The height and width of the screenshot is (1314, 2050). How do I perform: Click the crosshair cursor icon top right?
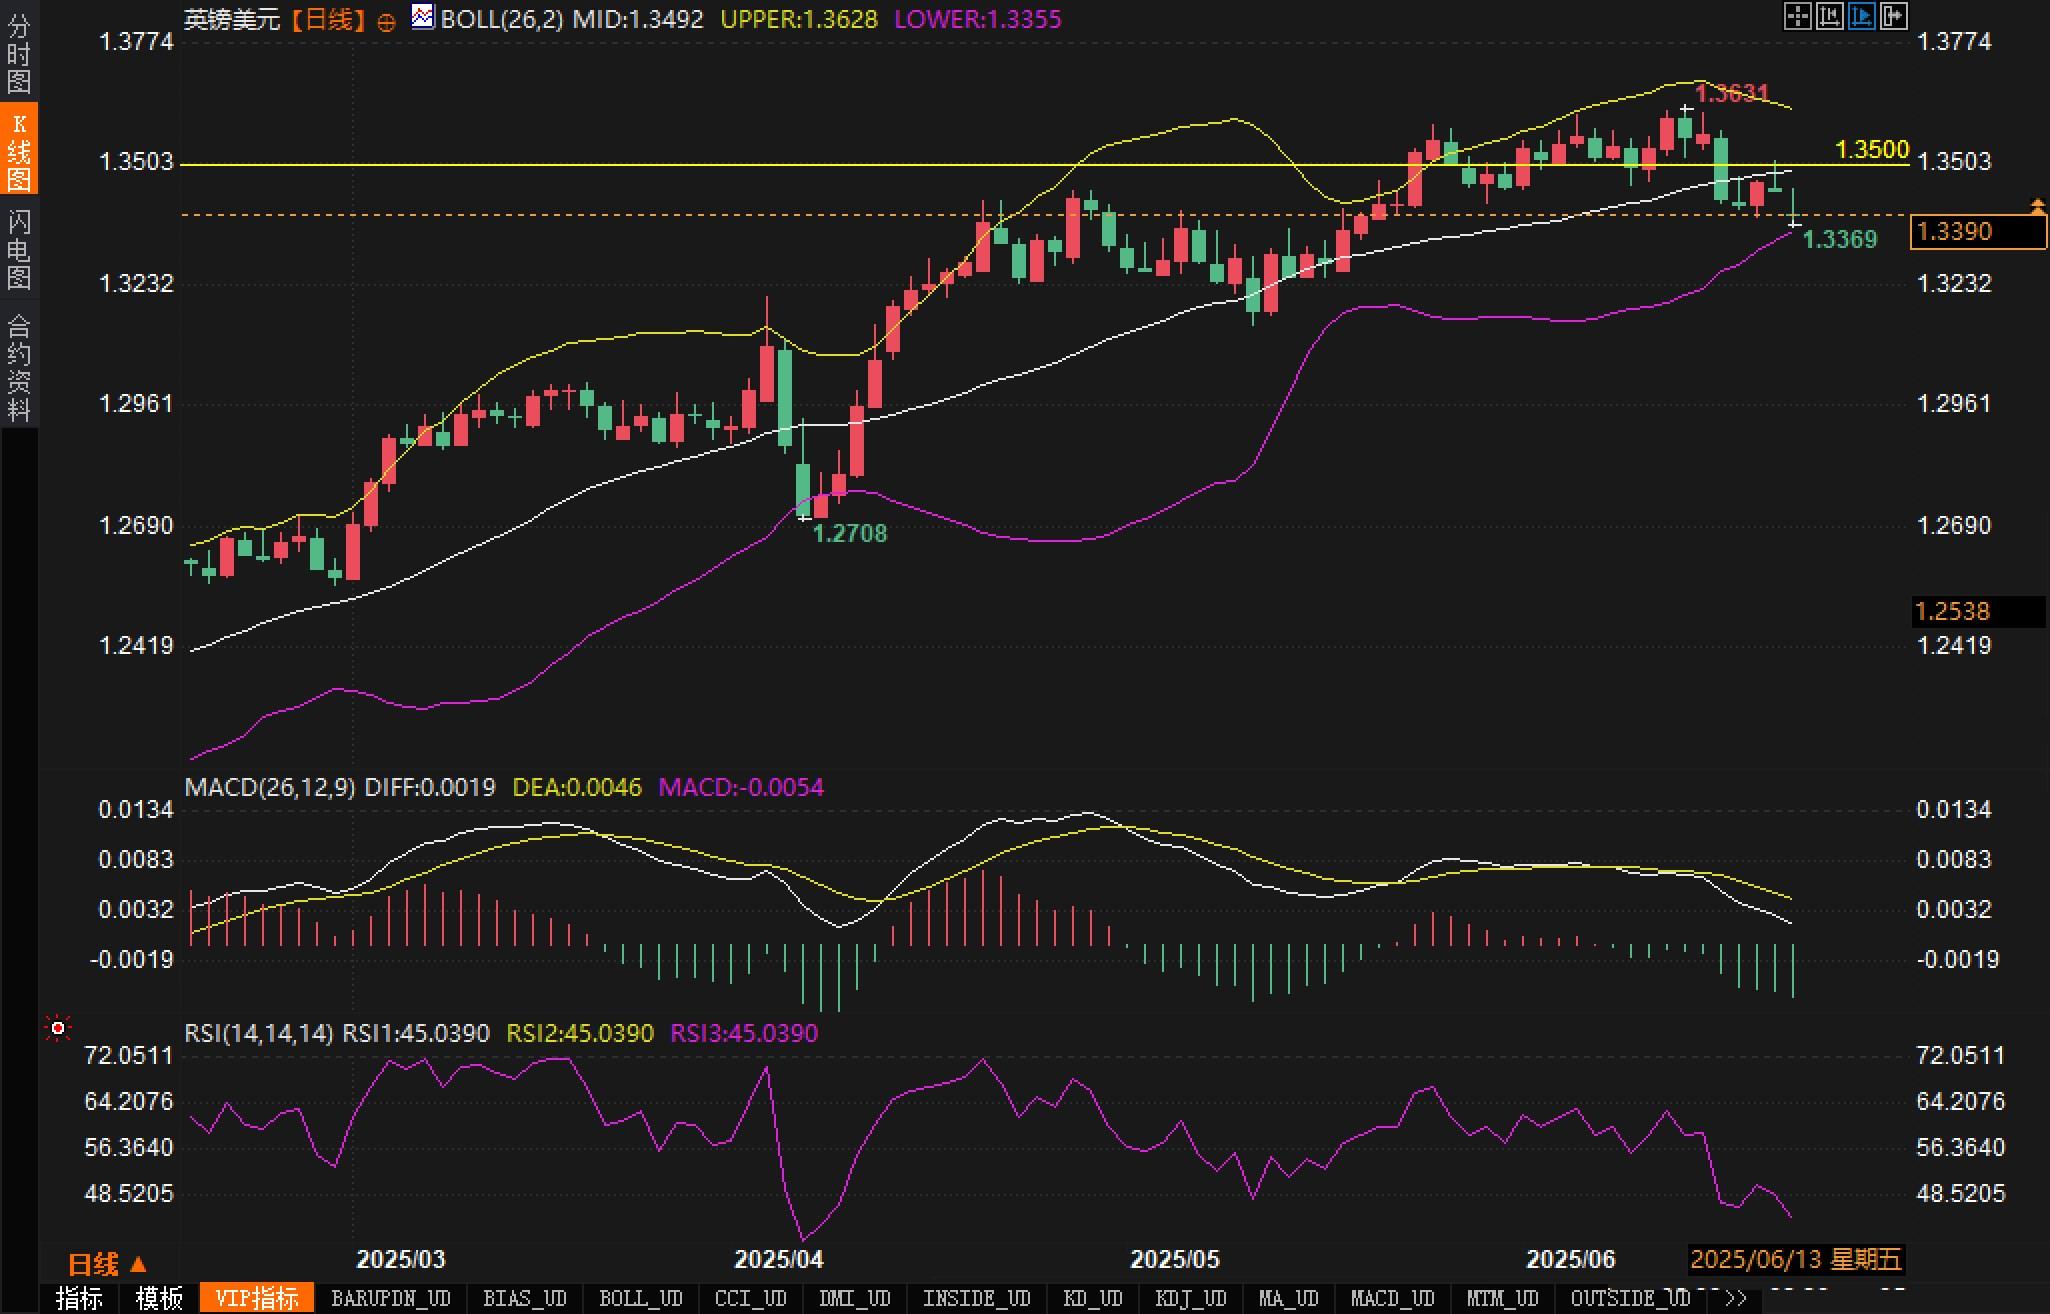[1797, 16]
